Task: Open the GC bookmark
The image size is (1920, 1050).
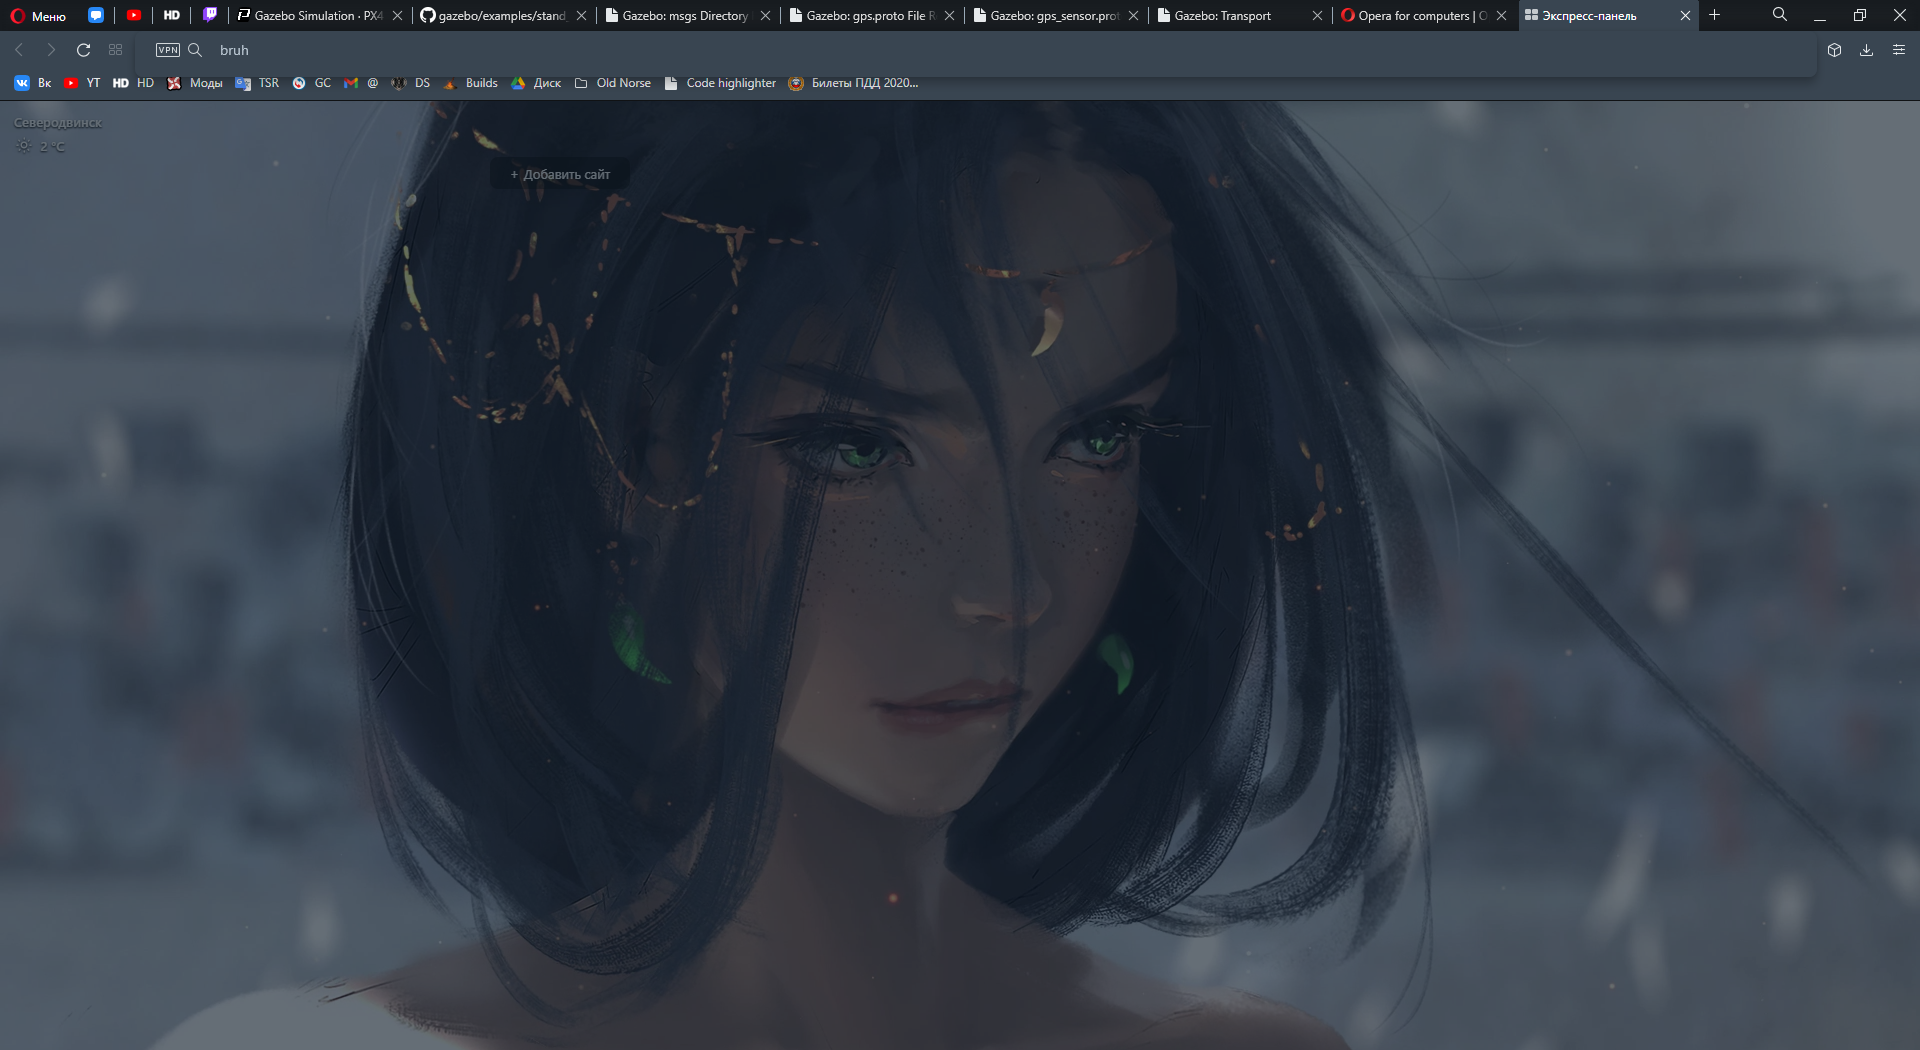Action: tap(311, 83)
